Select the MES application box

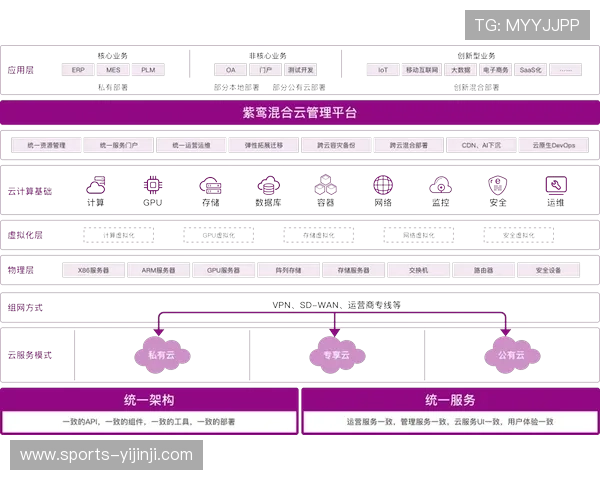(x=113, y=70)
